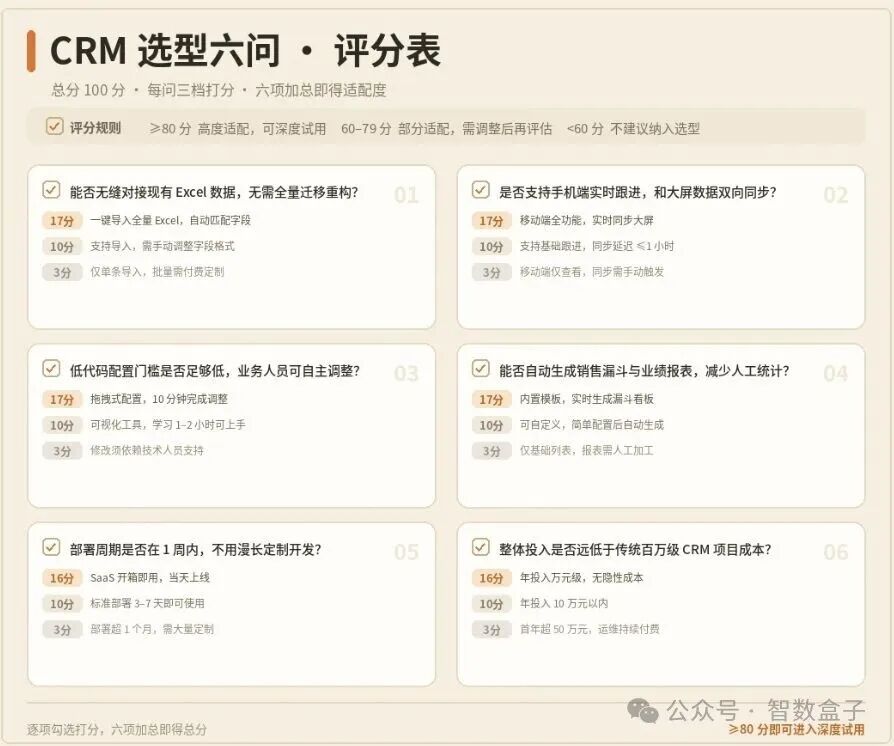Viewport: 894px width, 746px height.
Task: Tick the 低代码配置门槛 question checkbox
Action: point(51,368)
